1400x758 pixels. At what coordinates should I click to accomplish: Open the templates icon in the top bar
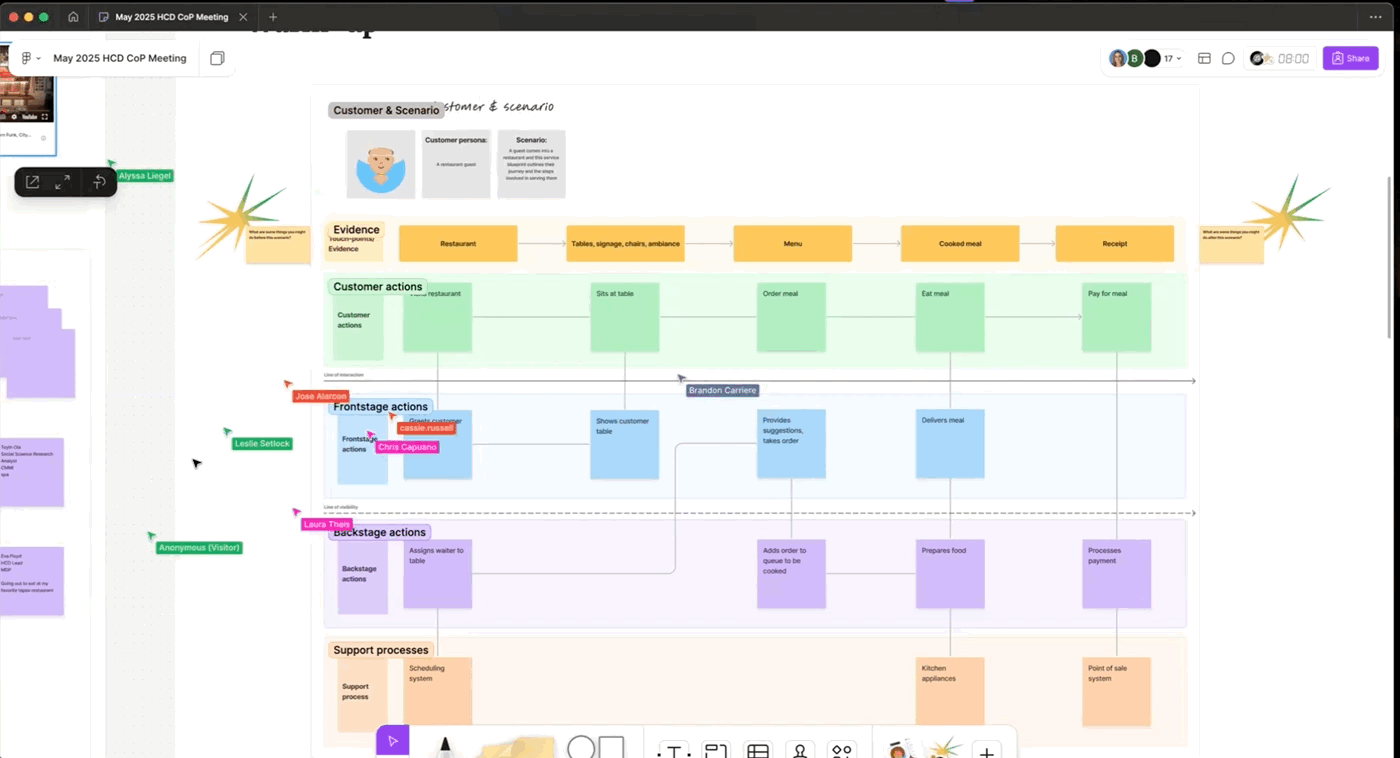[x=1204, y=58]
